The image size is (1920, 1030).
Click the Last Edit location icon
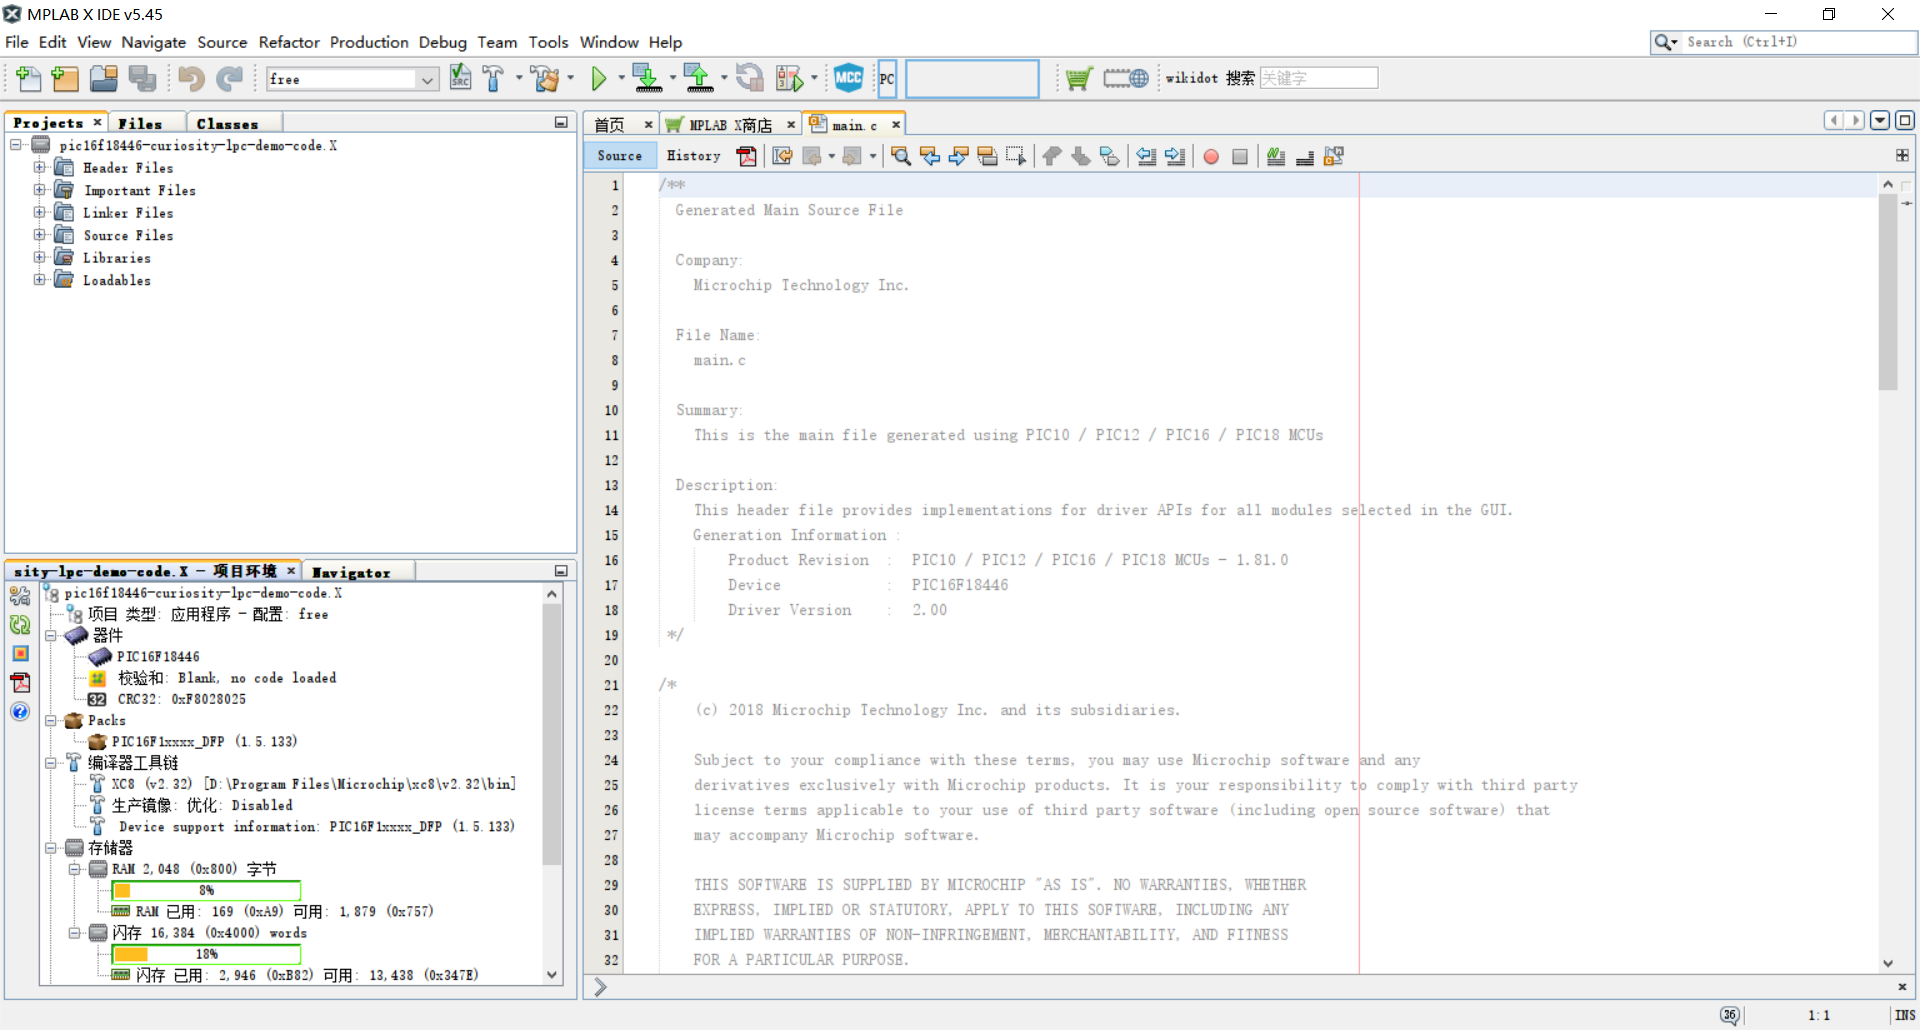click(x=782, y=156)
